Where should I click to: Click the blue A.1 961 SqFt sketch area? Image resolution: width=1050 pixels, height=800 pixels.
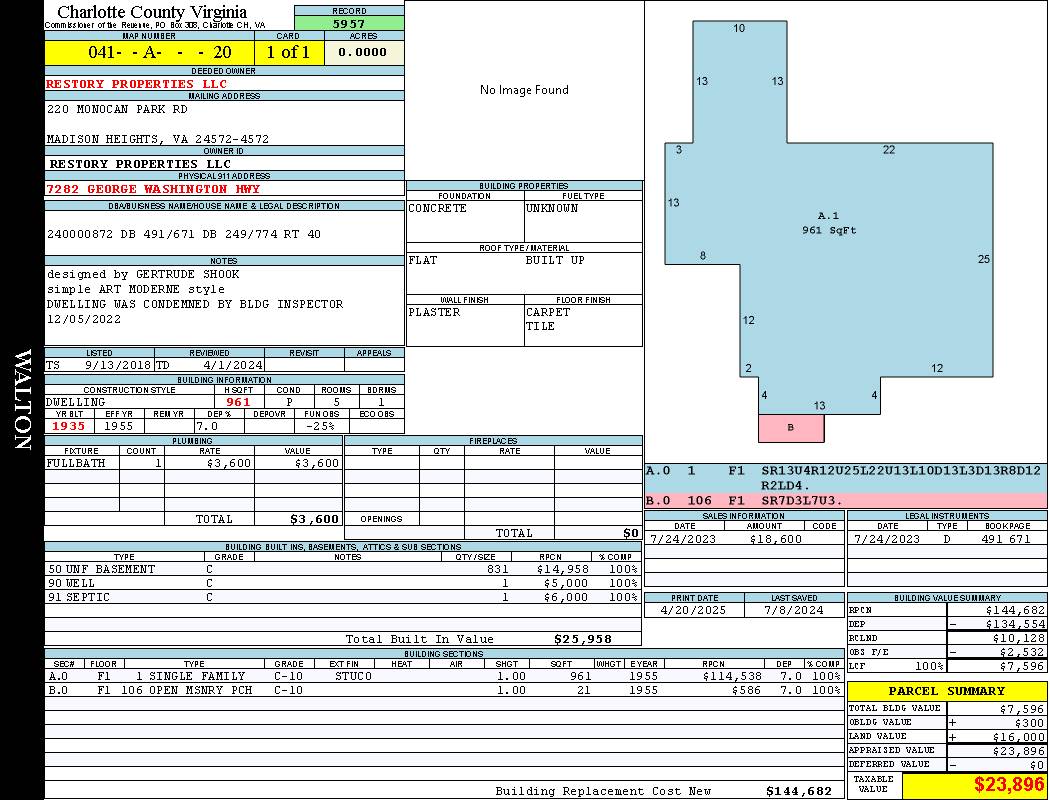tap(829, 223)
